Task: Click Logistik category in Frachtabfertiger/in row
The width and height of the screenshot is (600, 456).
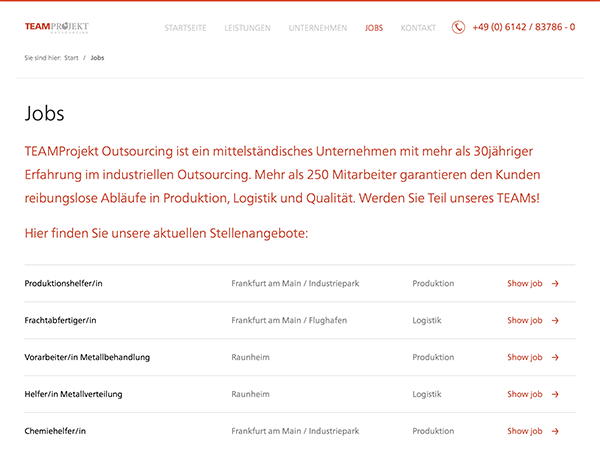Action: [x=427, y=321]
